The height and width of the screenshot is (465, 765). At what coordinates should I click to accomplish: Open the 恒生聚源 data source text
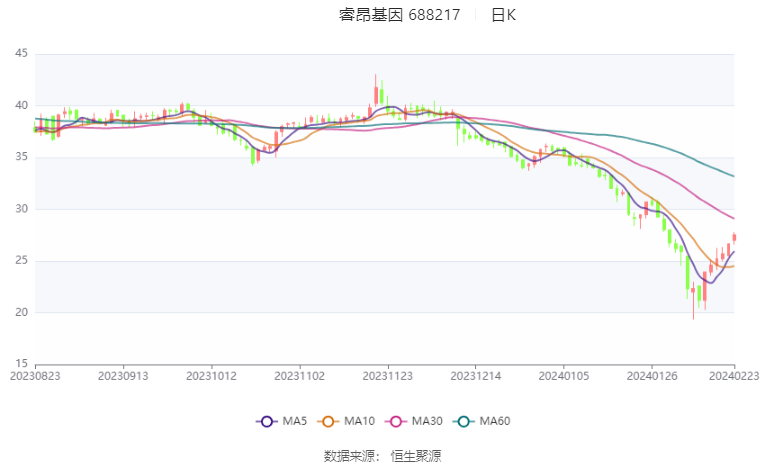pyautogui.click(x=416, y=456)
